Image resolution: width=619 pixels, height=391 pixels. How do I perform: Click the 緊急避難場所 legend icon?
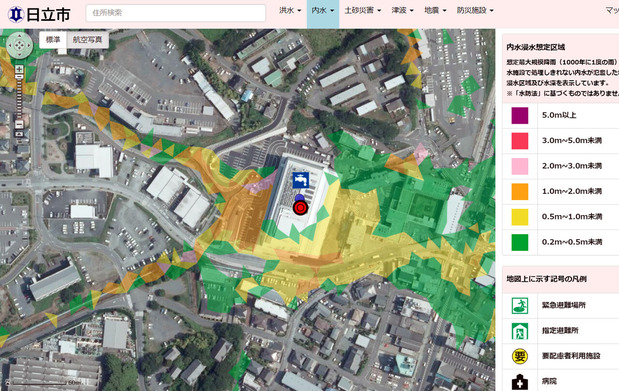(520, 305)
